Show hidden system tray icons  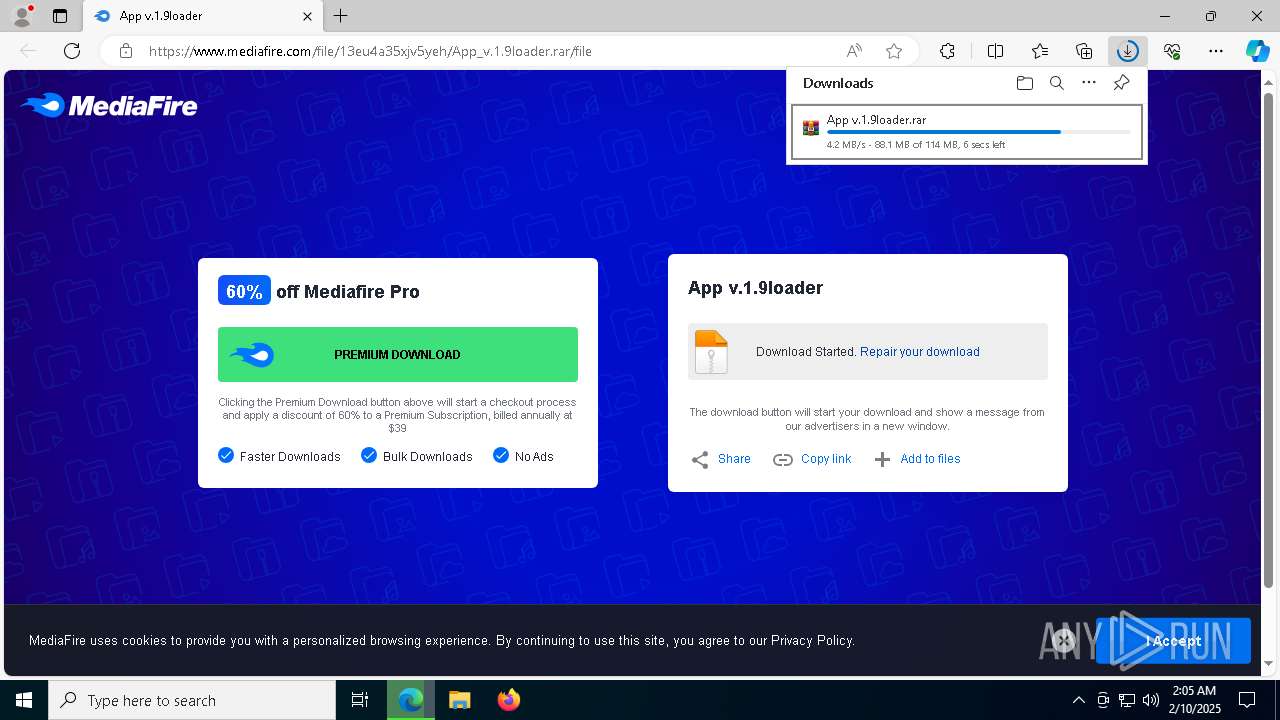click(1078, 700)
